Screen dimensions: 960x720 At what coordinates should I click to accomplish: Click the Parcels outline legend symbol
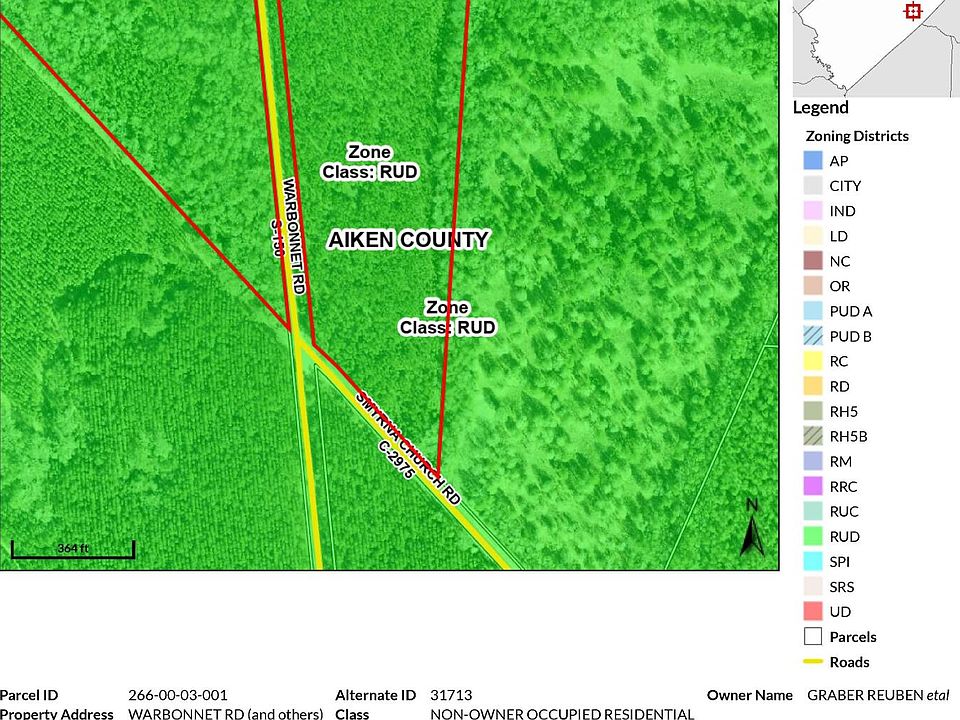coord(812,636)
